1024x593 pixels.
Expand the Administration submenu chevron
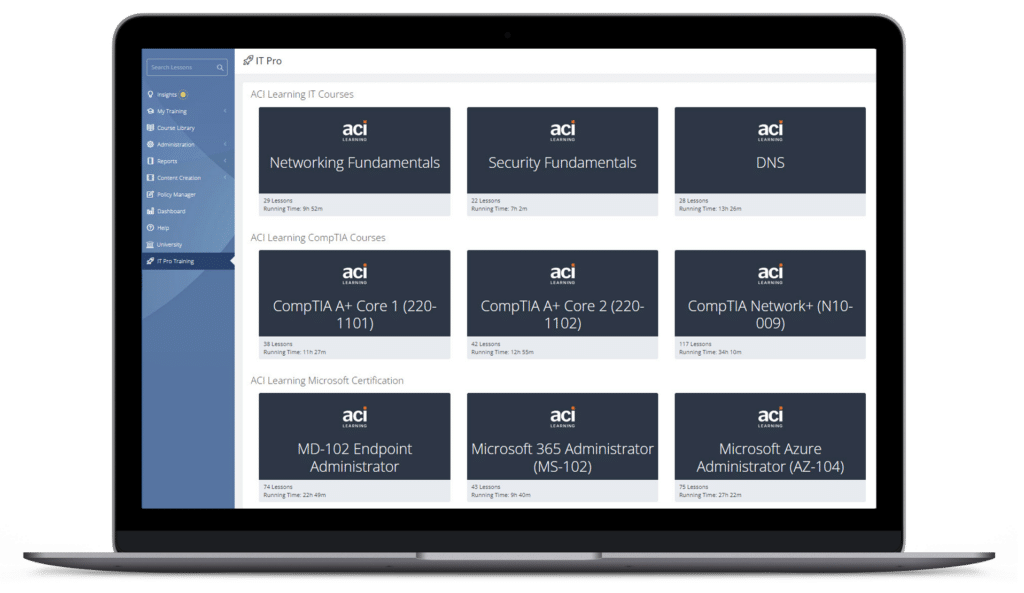click(225, 144)
